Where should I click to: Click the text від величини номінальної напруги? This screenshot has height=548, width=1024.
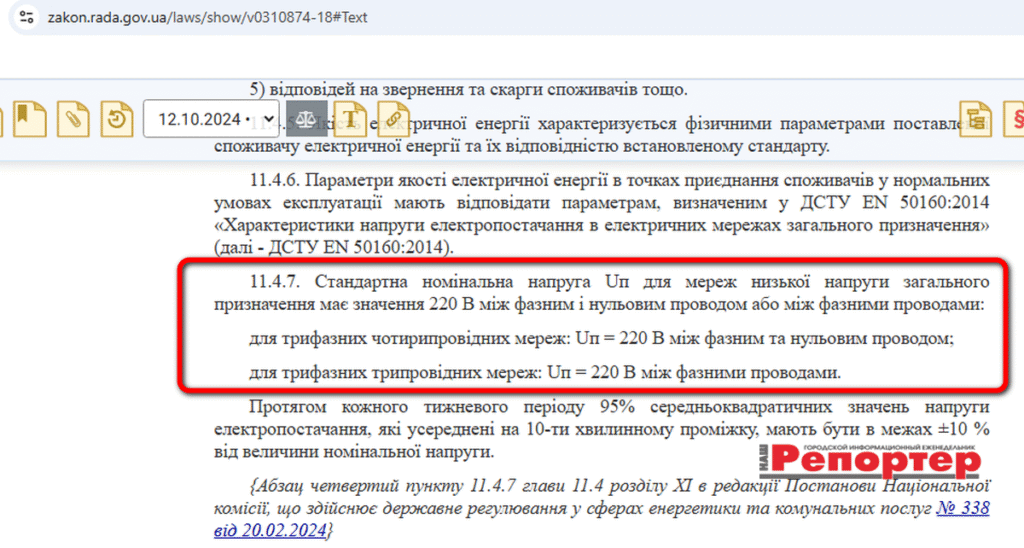click(355, 451)
